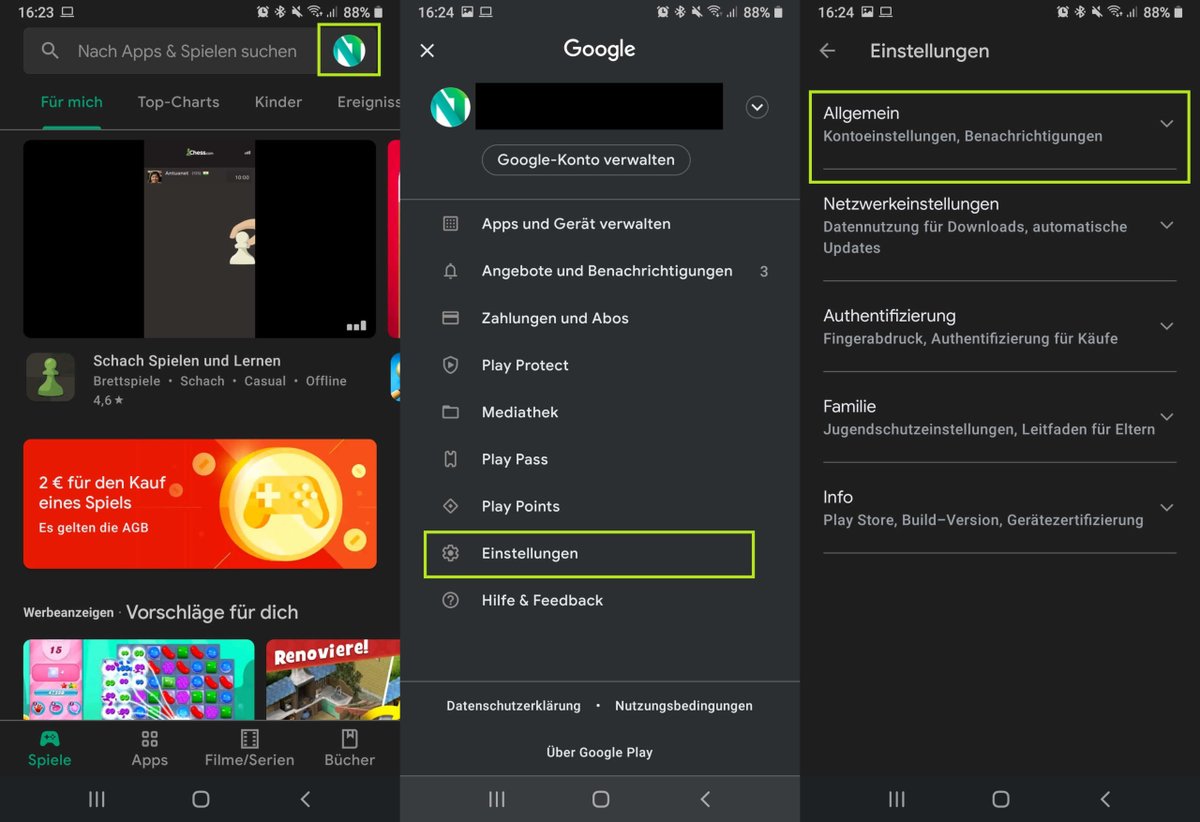This screenshot has width=1200, height=822.
Task: Expand the Authentifizierung section chevron
Action: [1166, 327]
